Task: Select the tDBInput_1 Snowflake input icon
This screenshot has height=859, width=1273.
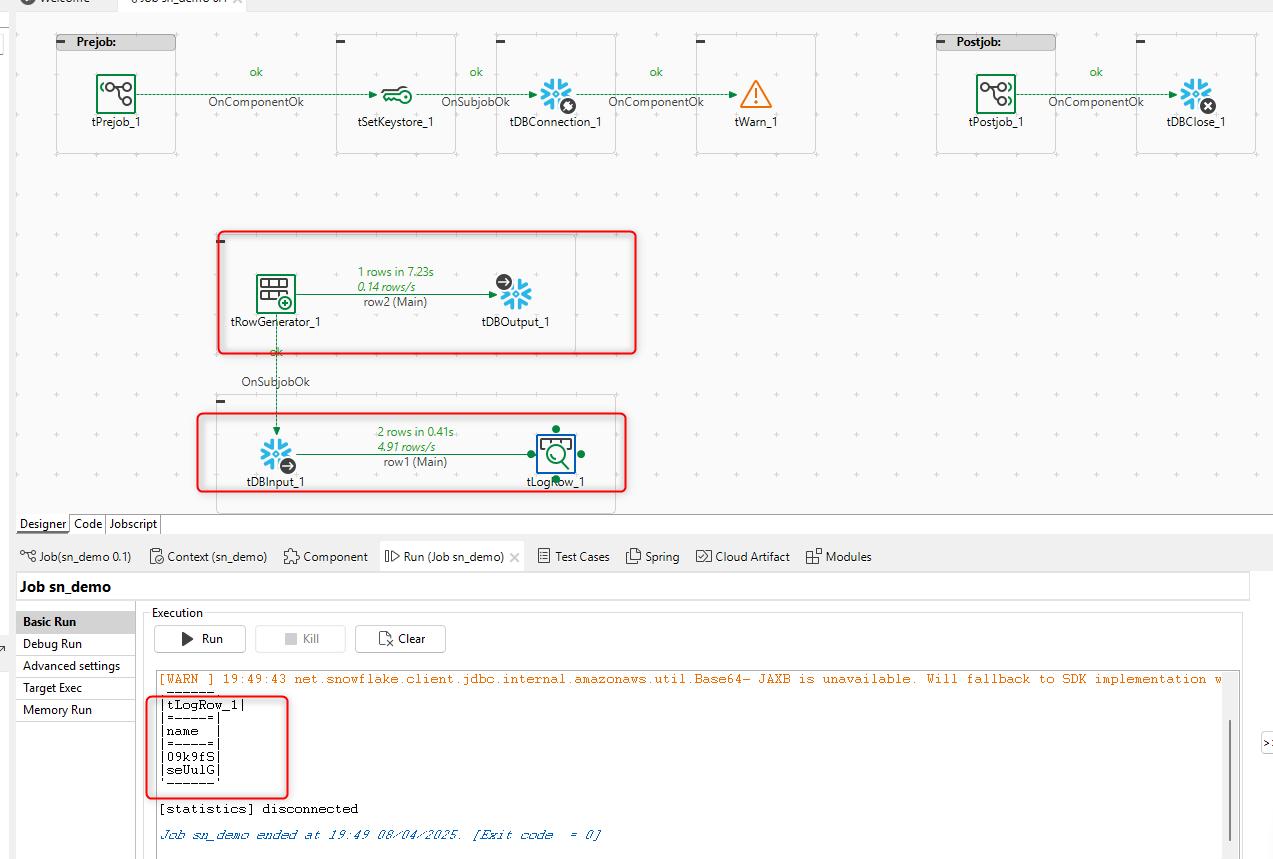Action: [275, 453]
